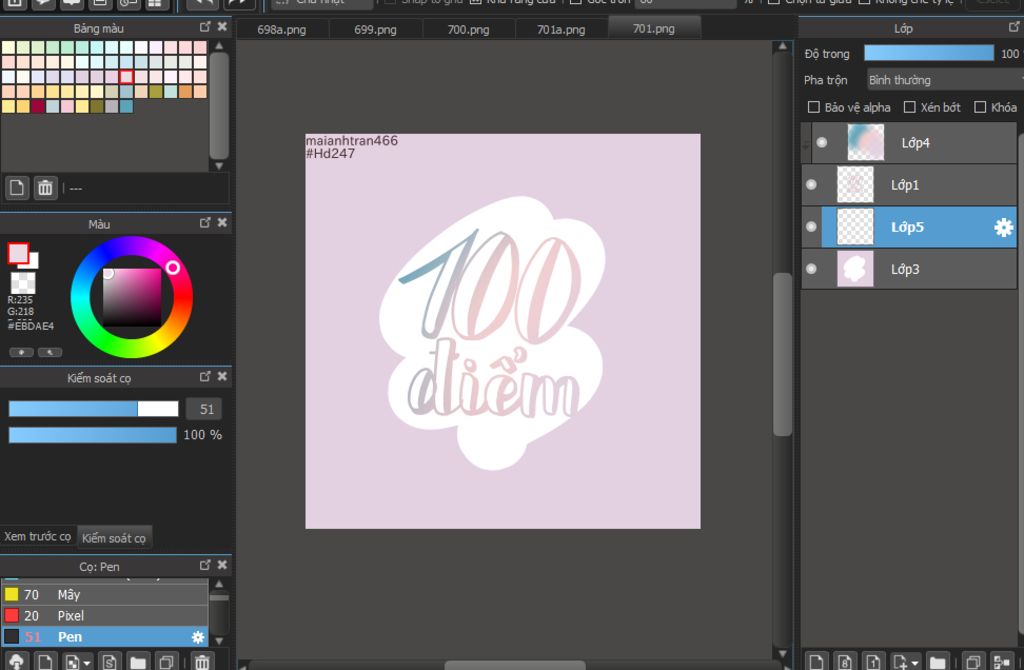The height and width of the screenshot is (670, 1024).
Task: Enable Xén bớt clipping checkbox
Action: 909,107
